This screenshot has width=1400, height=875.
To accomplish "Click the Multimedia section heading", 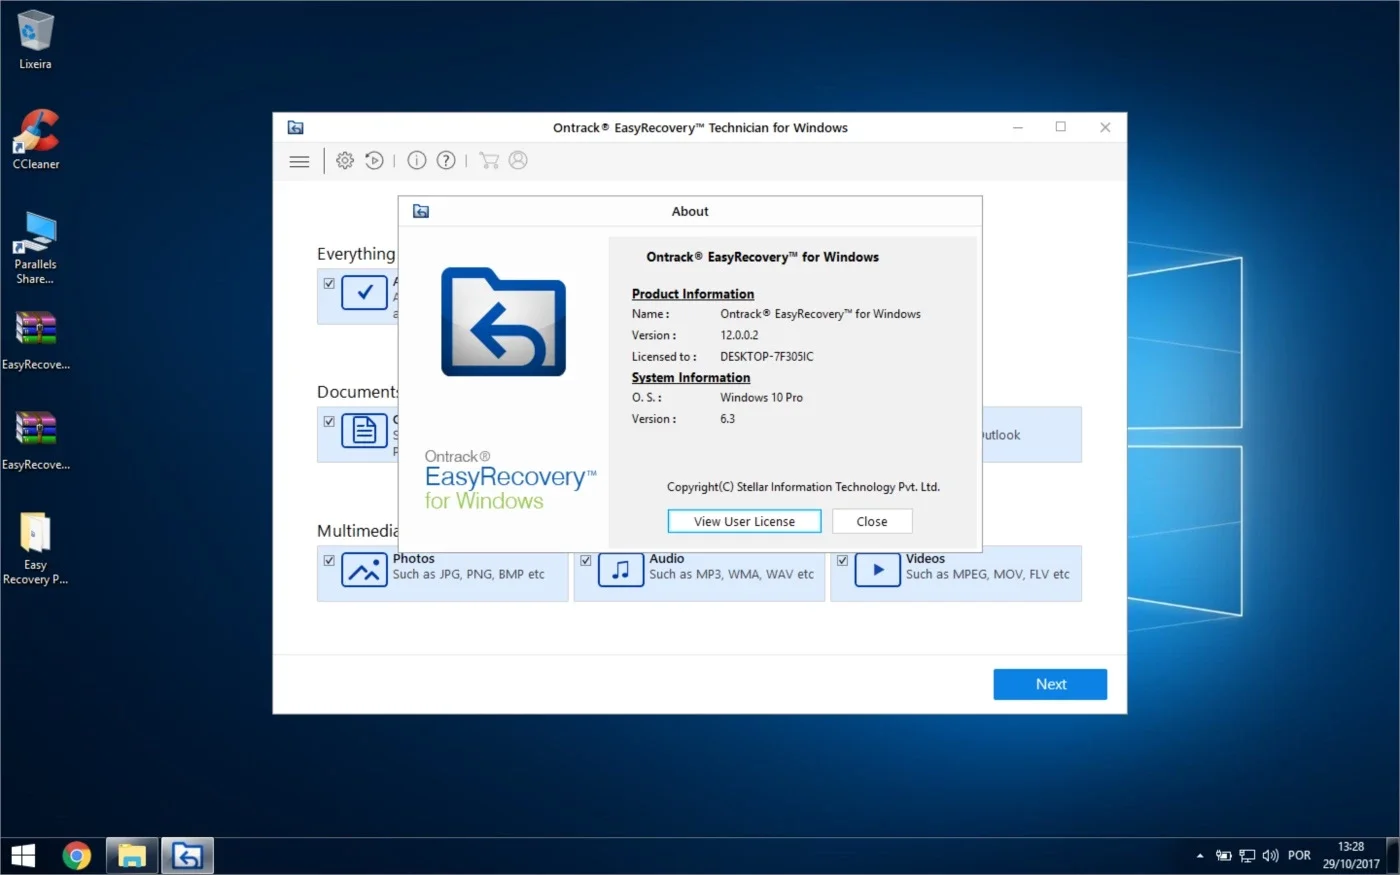I will pos(357,531).
